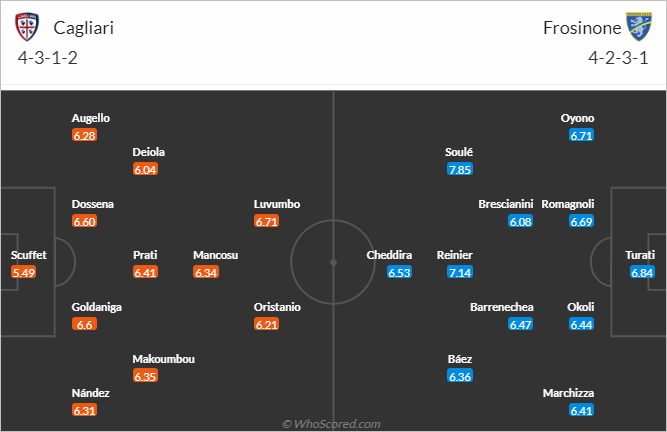Click the Frosinone club crest icon
Screen dimensions: 667x432
[x=638, y=27]
